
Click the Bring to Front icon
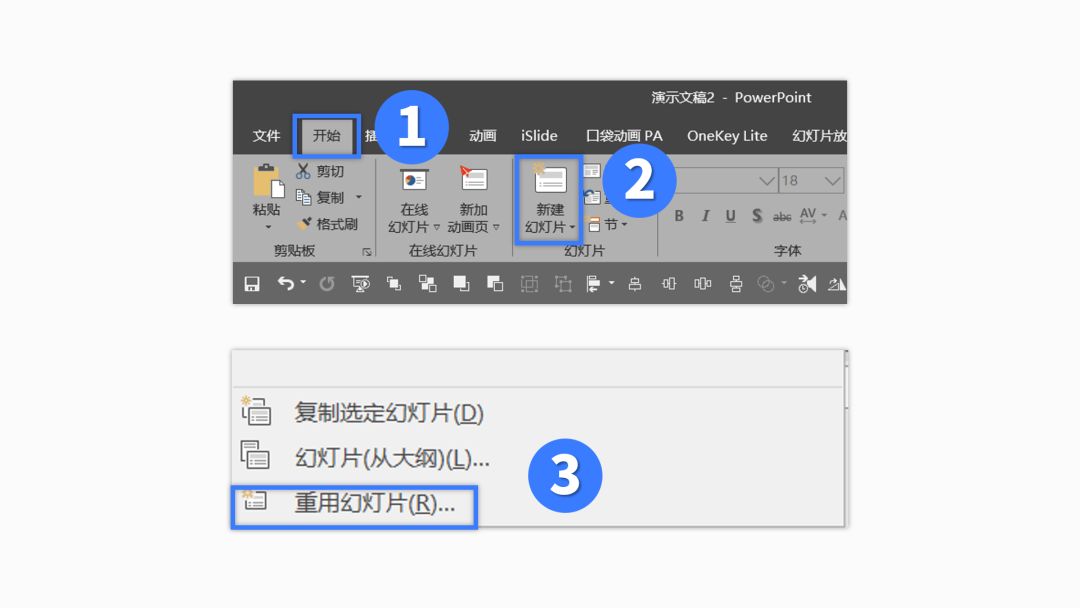pos(461,284)
